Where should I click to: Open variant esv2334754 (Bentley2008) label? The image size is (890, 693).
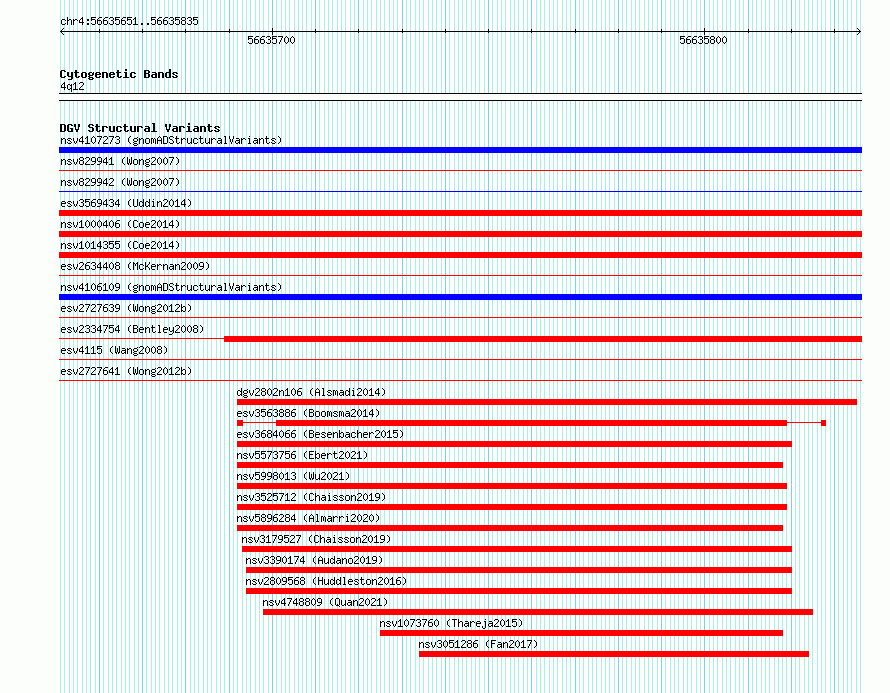[x=132, y=329]
